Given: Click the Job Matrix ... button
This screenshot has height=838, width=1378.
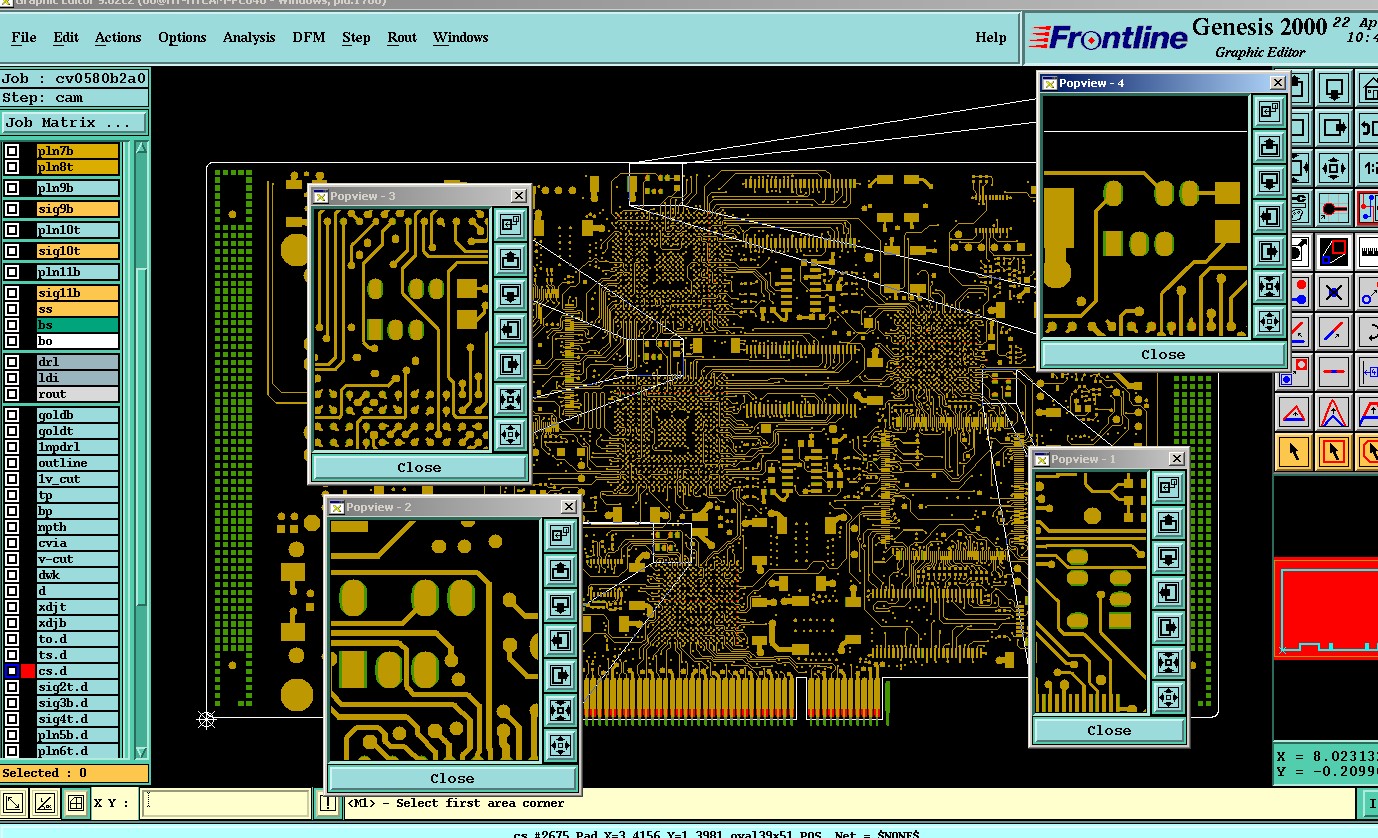Looking at the screenshot, I should pos(74,123).
